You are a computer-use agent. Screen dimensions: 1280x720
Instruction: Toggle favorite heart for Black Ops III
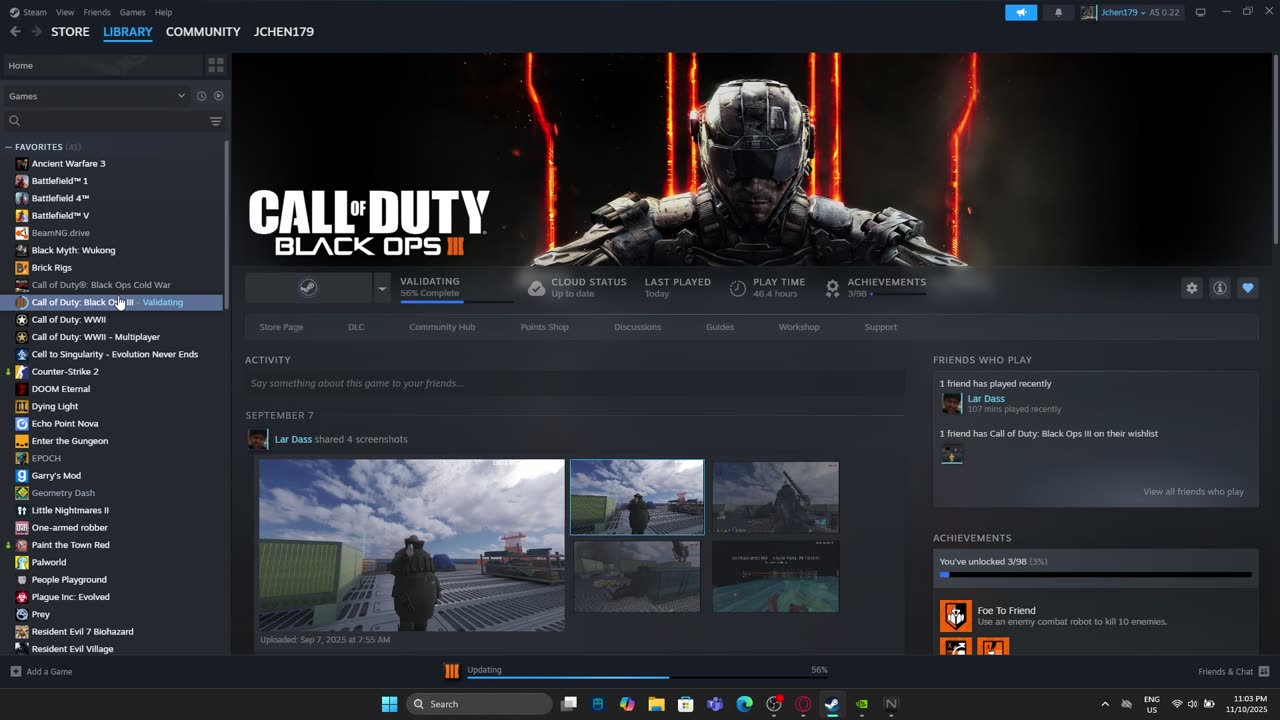click(1247, 288)
